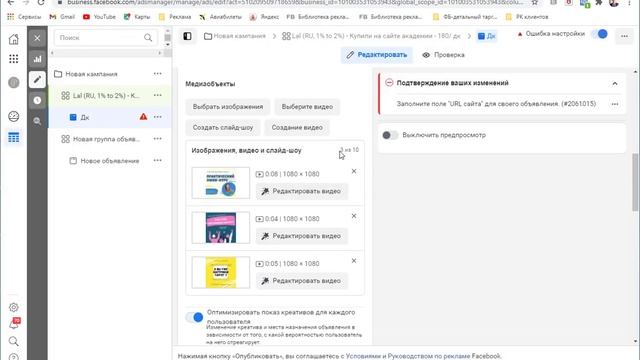Viewport: 640px width, 360px height.
Task: Open the yellow 0:05 video thumbnail
Action: pos(221,272)
